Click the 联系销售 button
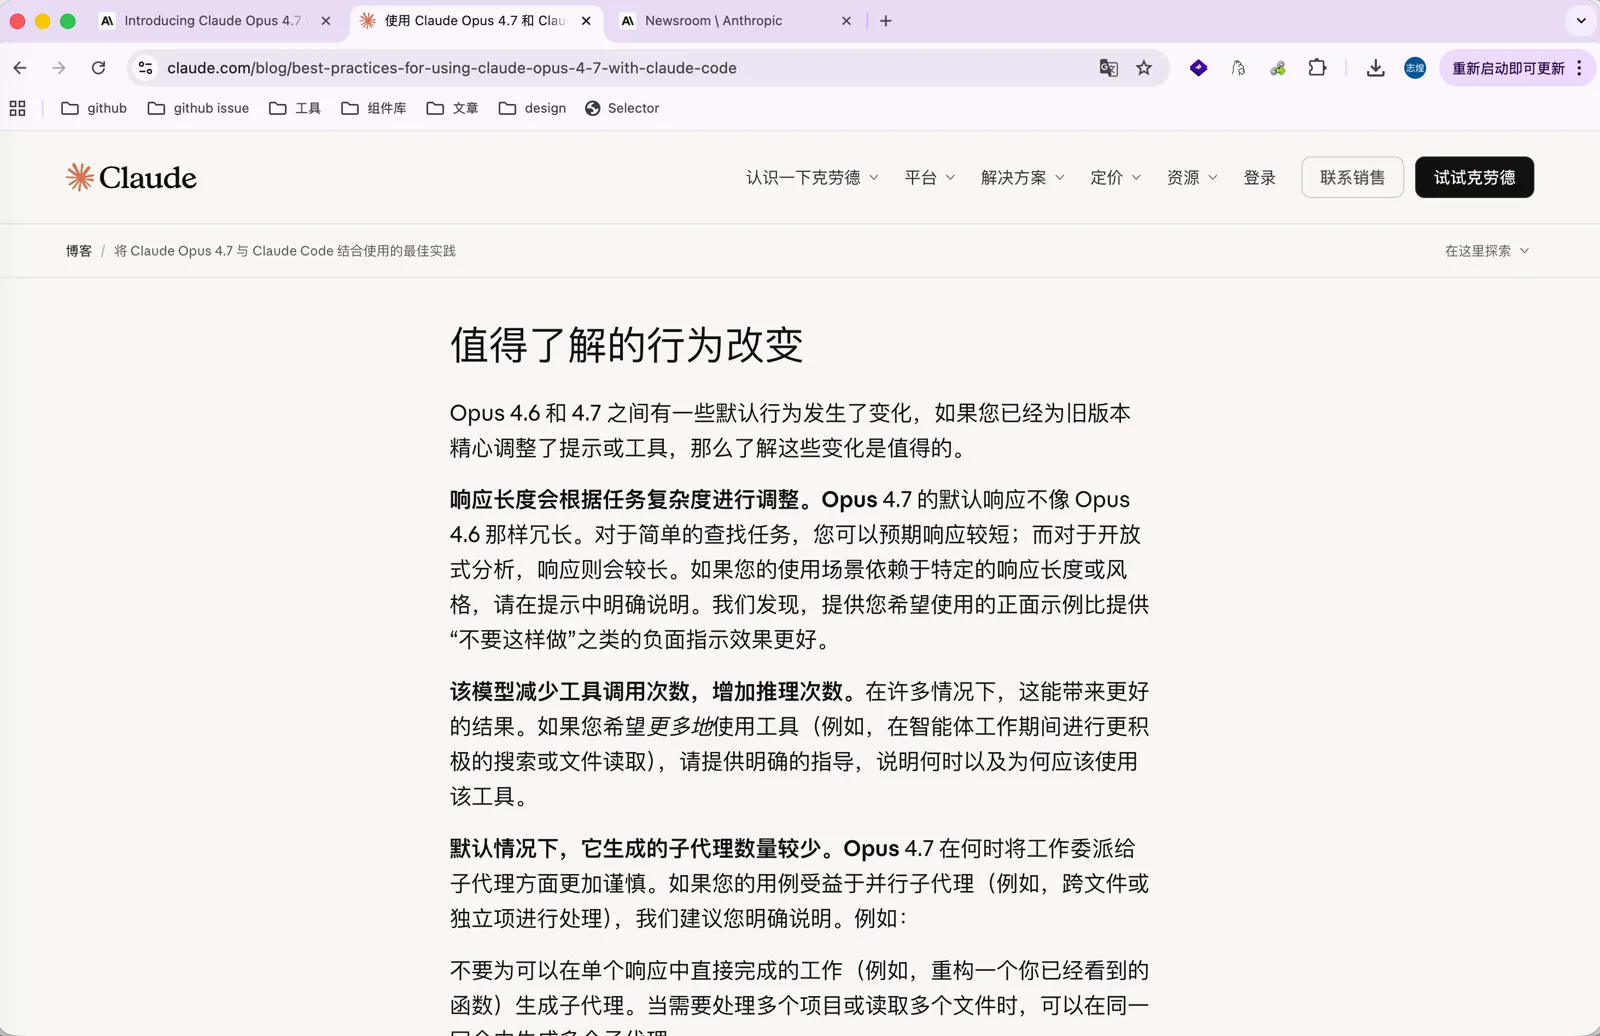The image size is (1600, 1036). [1352, 177]
